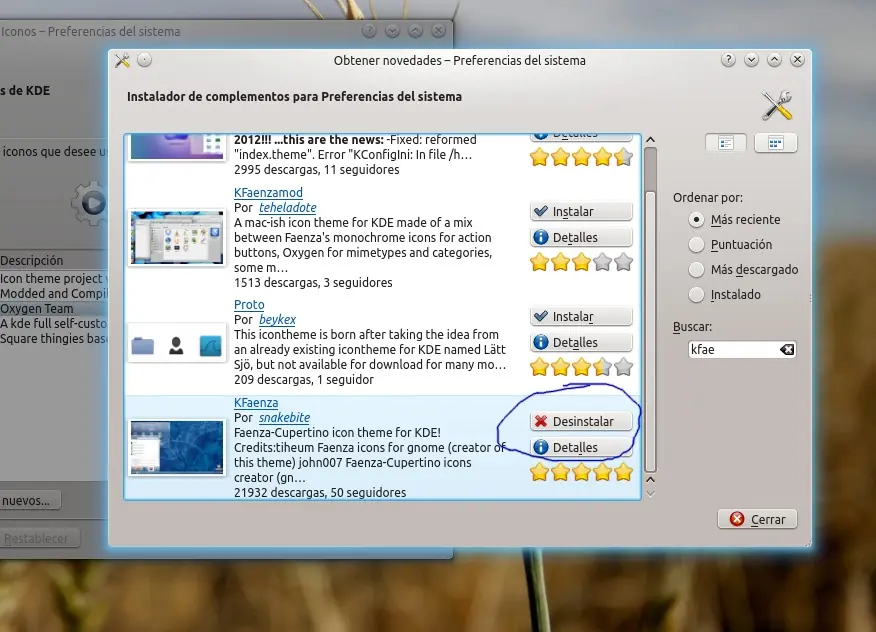
Task: Click the scrollbar up arrow
Action: tap(650, 140)
